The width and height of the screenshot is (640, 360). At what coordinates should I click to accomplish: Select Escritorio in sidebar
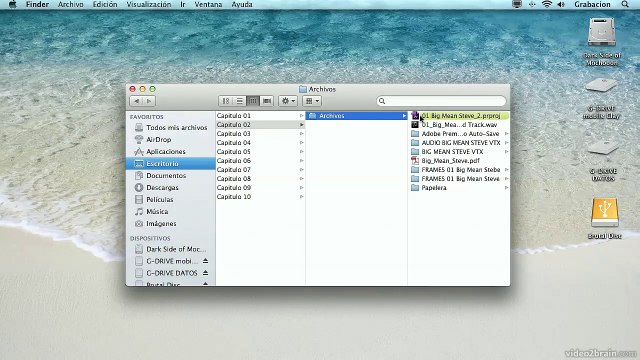(x=171, y=163)
